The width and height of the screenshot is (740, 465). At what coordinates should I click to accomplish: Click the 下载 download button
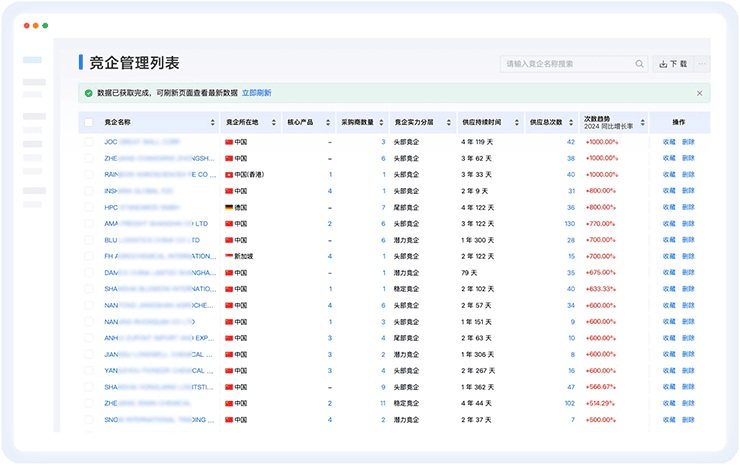pyautogui.click(x=672, y=64)
